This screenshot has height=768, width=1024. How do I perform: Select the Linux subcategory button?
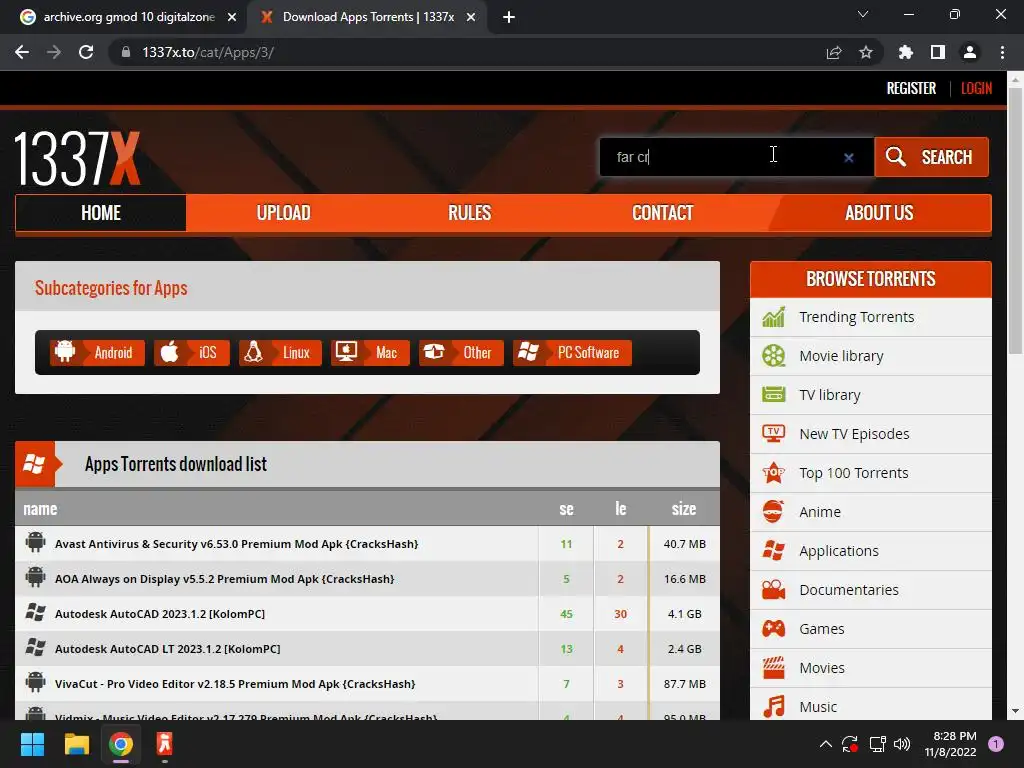point(280,353)
